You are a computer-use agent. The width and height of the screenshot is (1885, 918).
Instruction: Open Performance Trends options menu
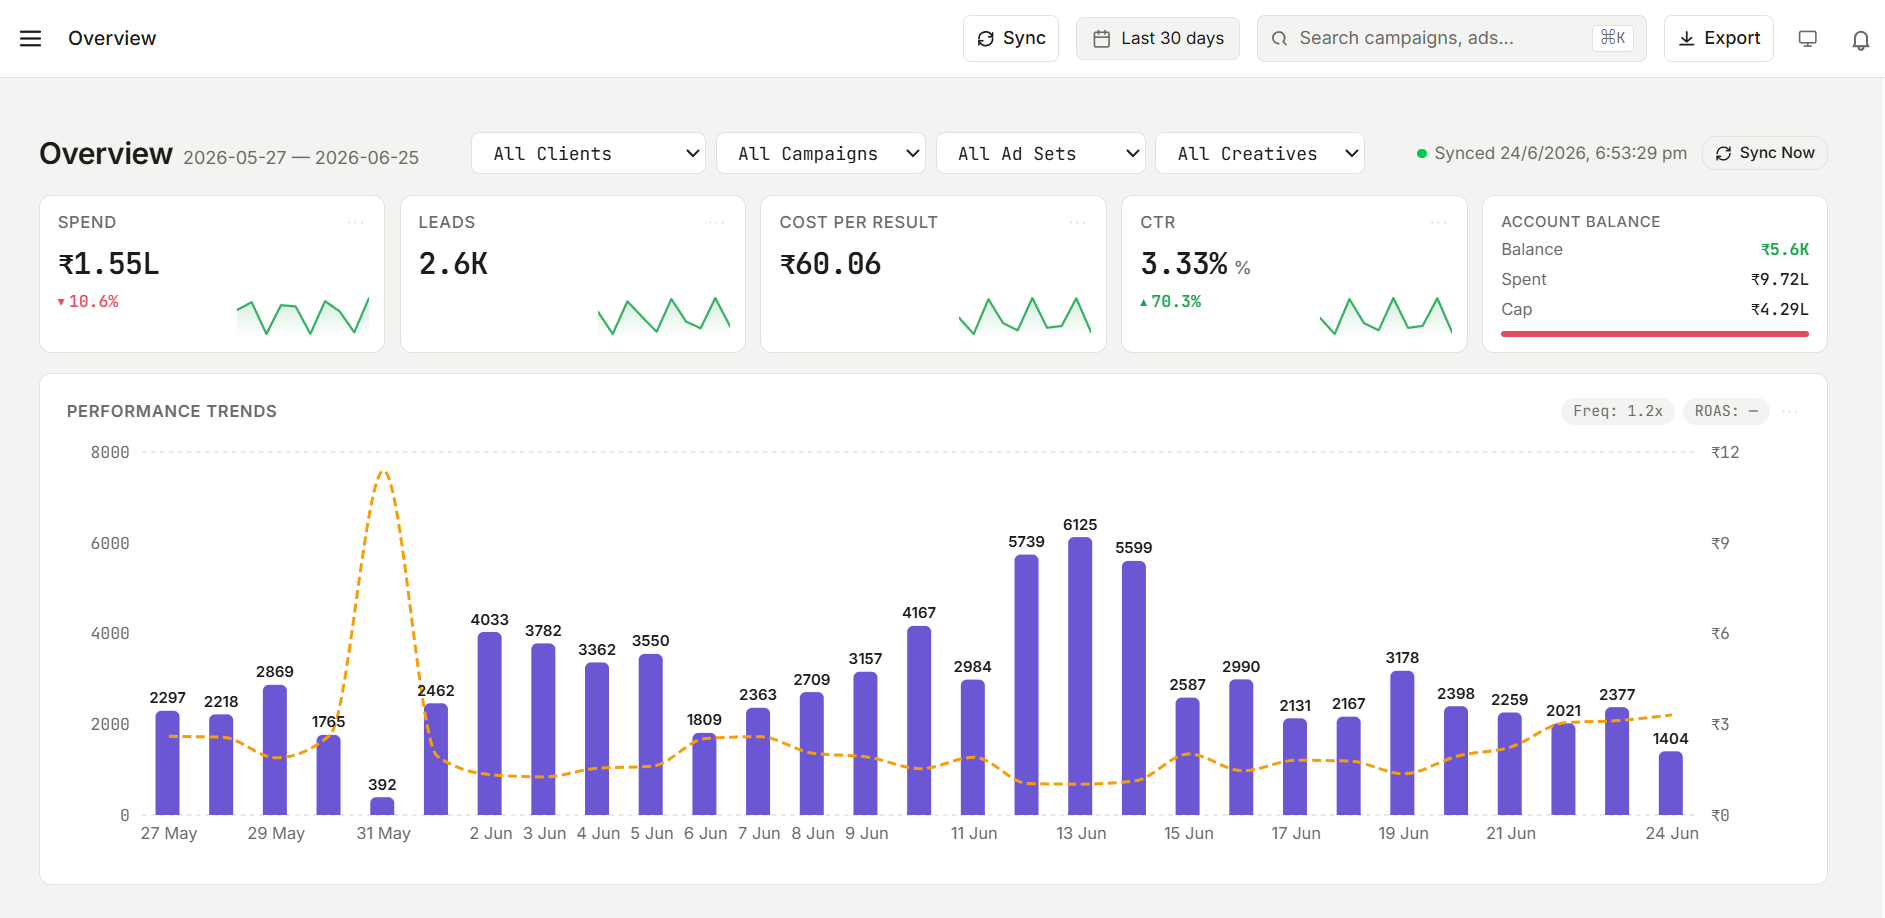click(x=1790, y=411)
